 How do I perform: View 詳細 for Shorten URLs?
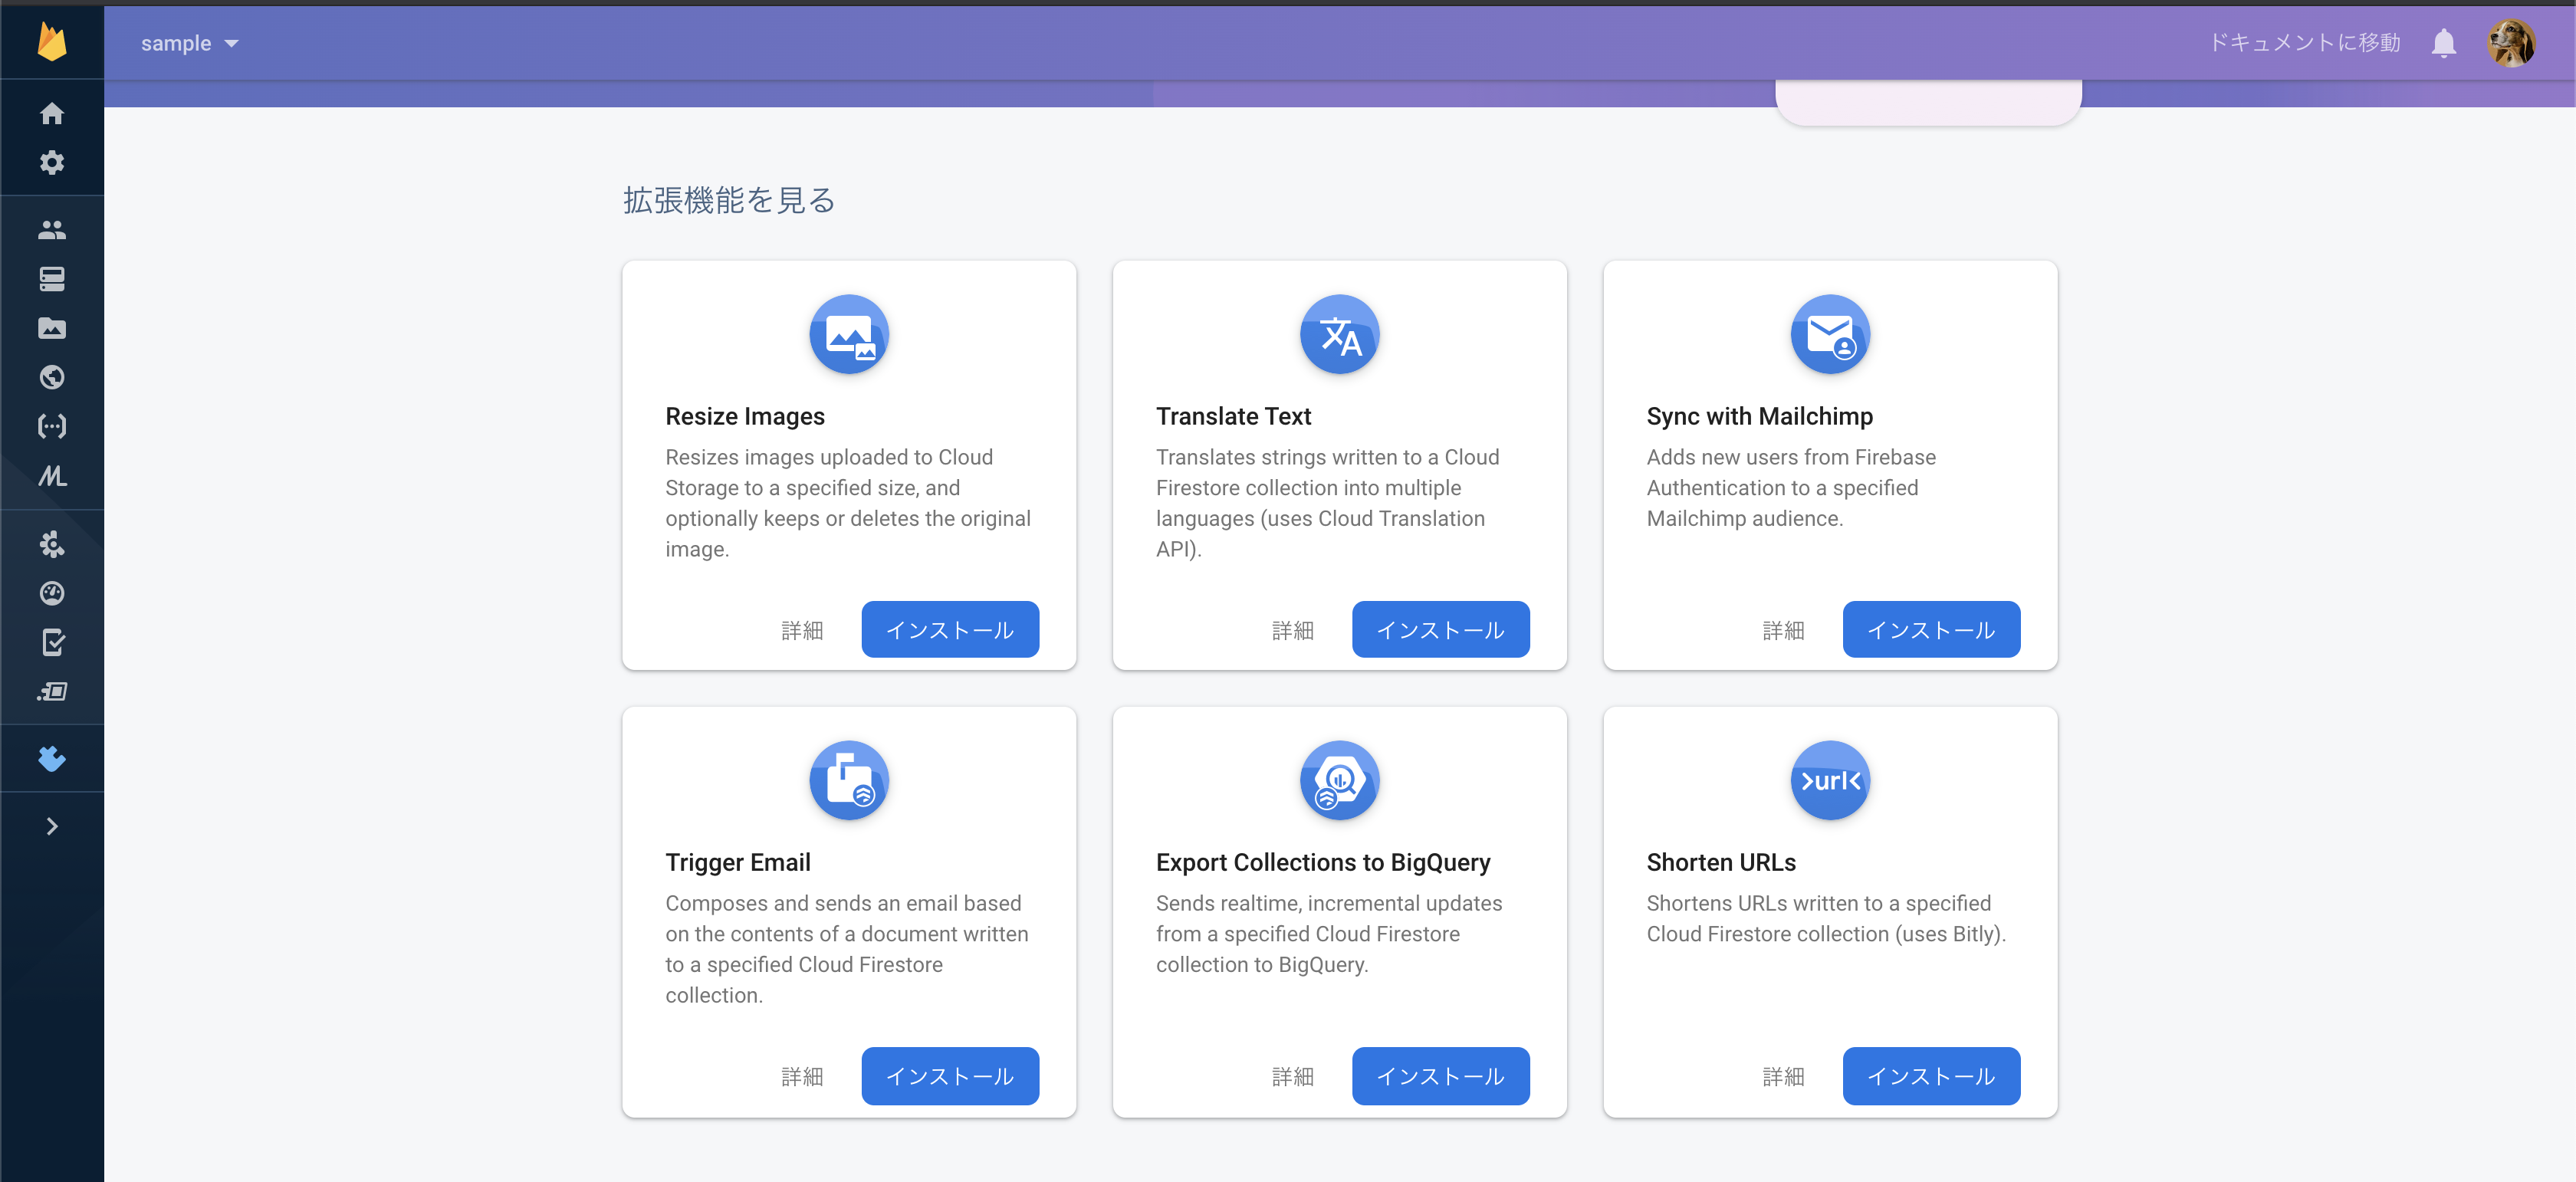pyautogui.click(x=1783, y=1076)
